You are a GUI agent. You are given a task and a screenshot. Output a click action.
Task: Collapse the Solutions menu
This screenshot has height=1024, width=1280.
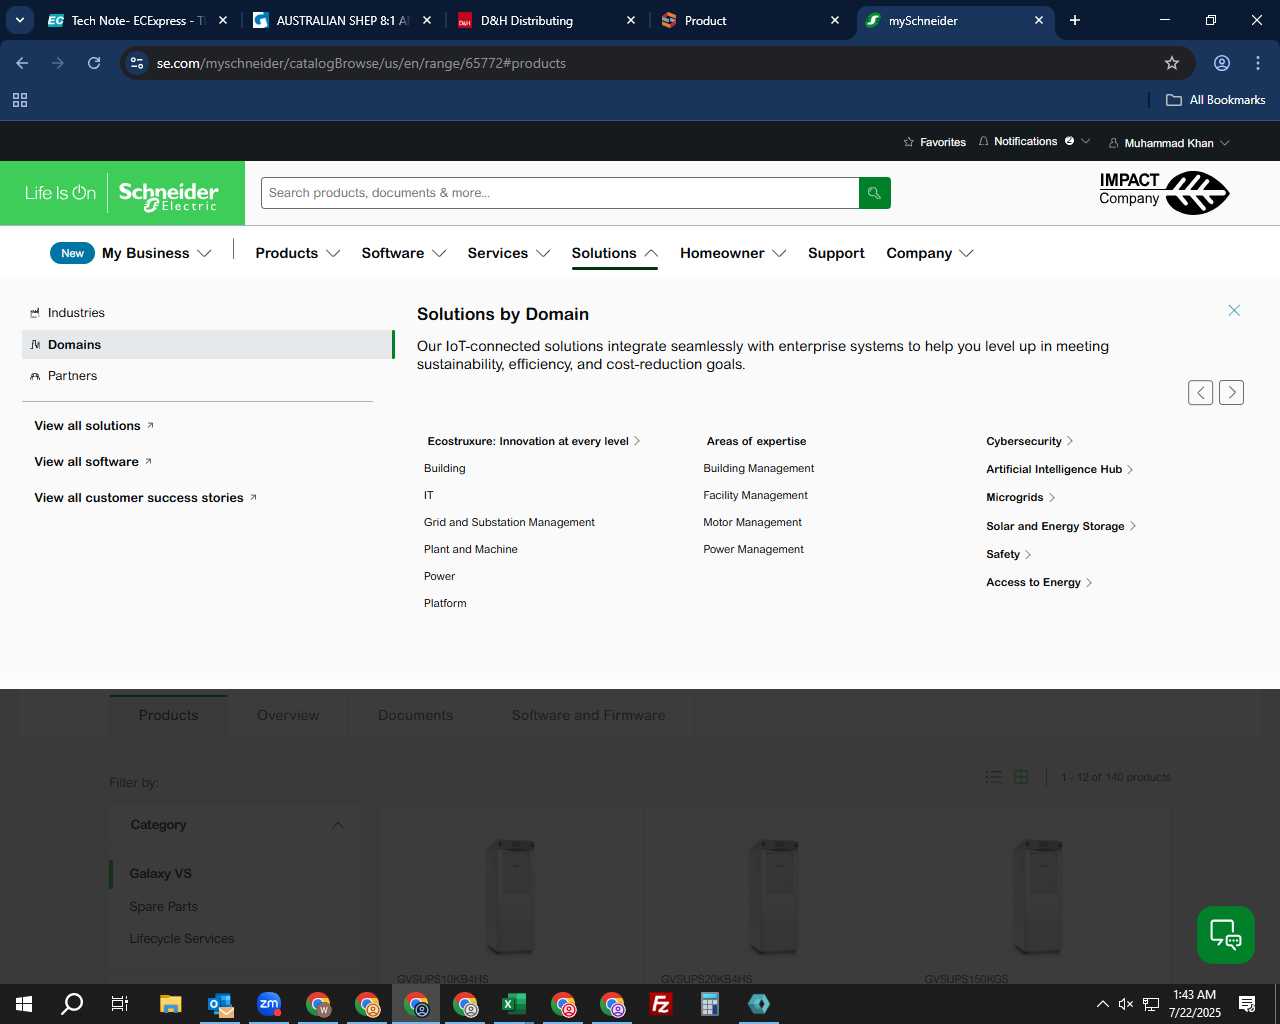615,253
